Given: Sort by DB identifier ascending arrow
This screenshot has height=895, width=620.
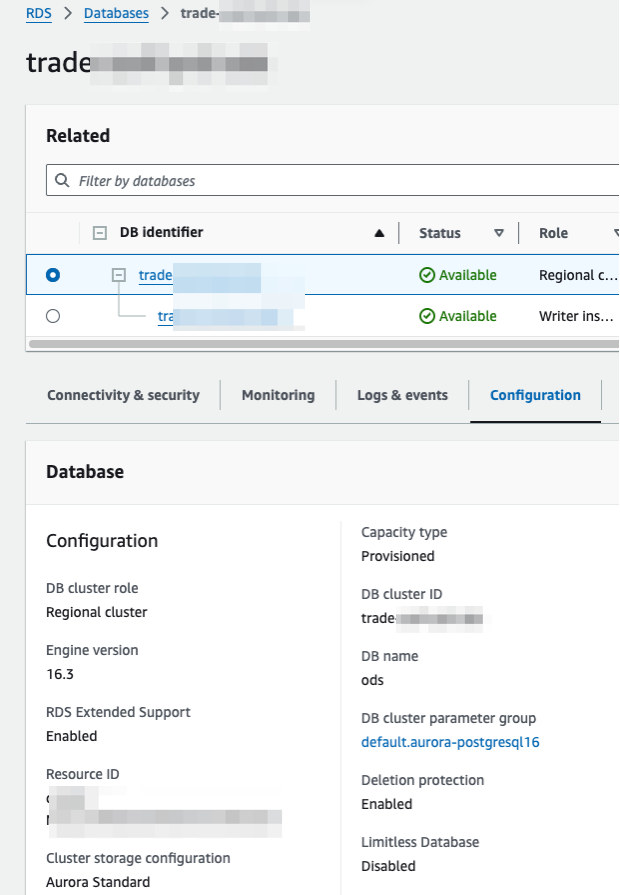Looking at the screenshot, I should [379, 233].
